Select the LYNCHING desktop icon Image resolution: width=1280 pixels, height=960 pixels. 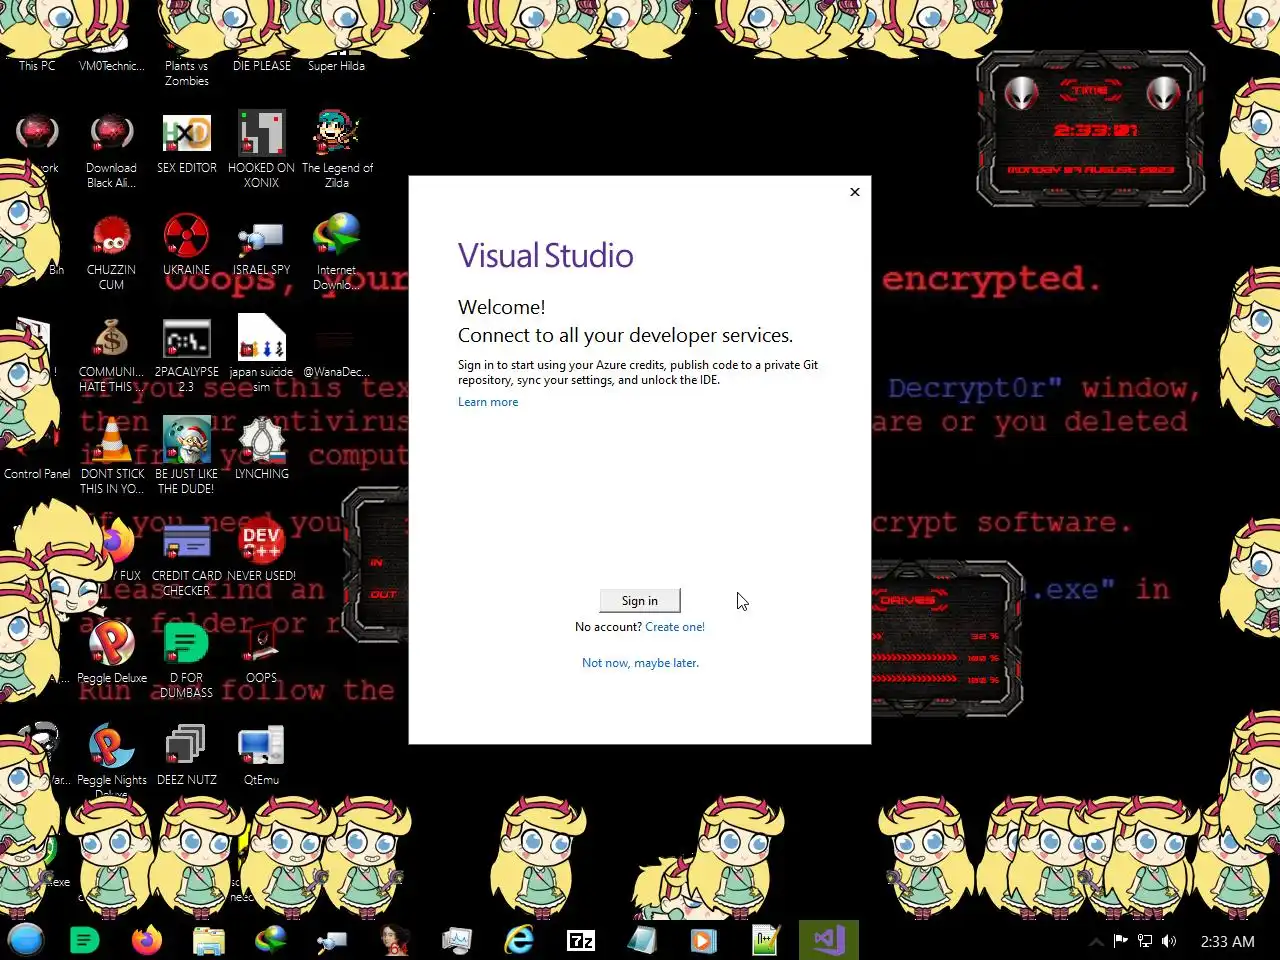pos(262,450)
